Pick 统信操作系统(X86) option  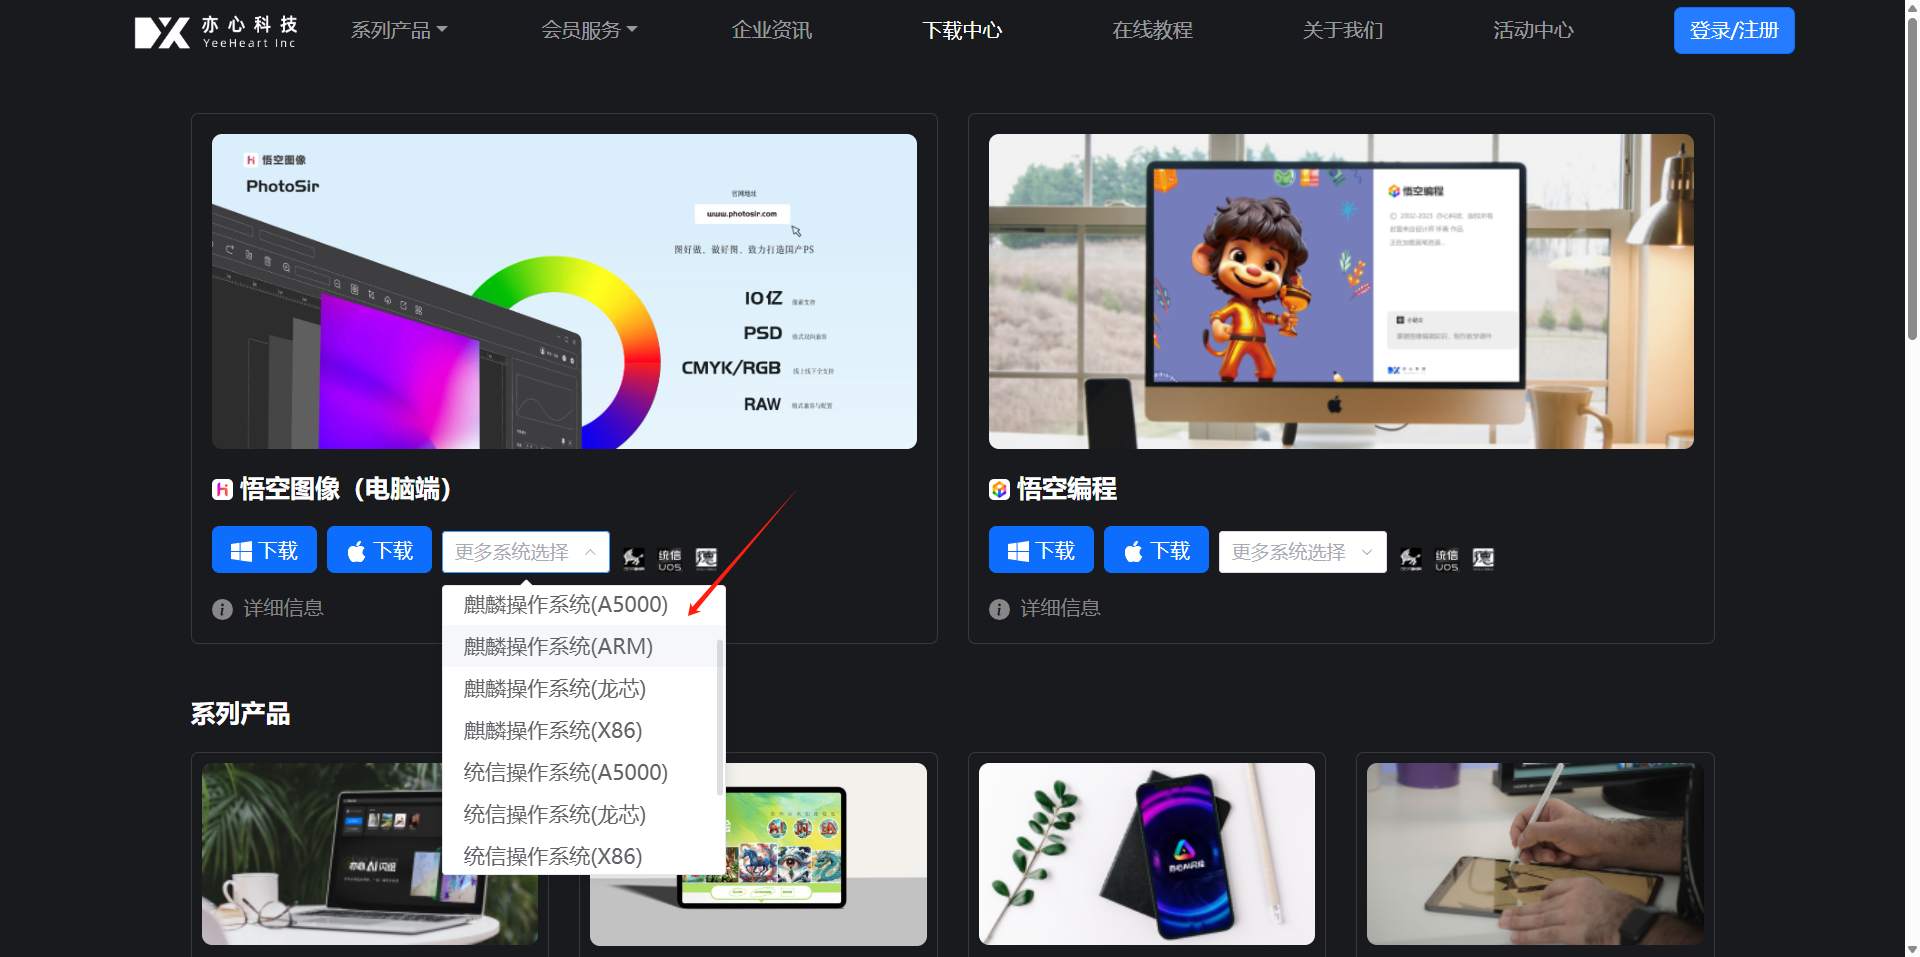[580, 857]
